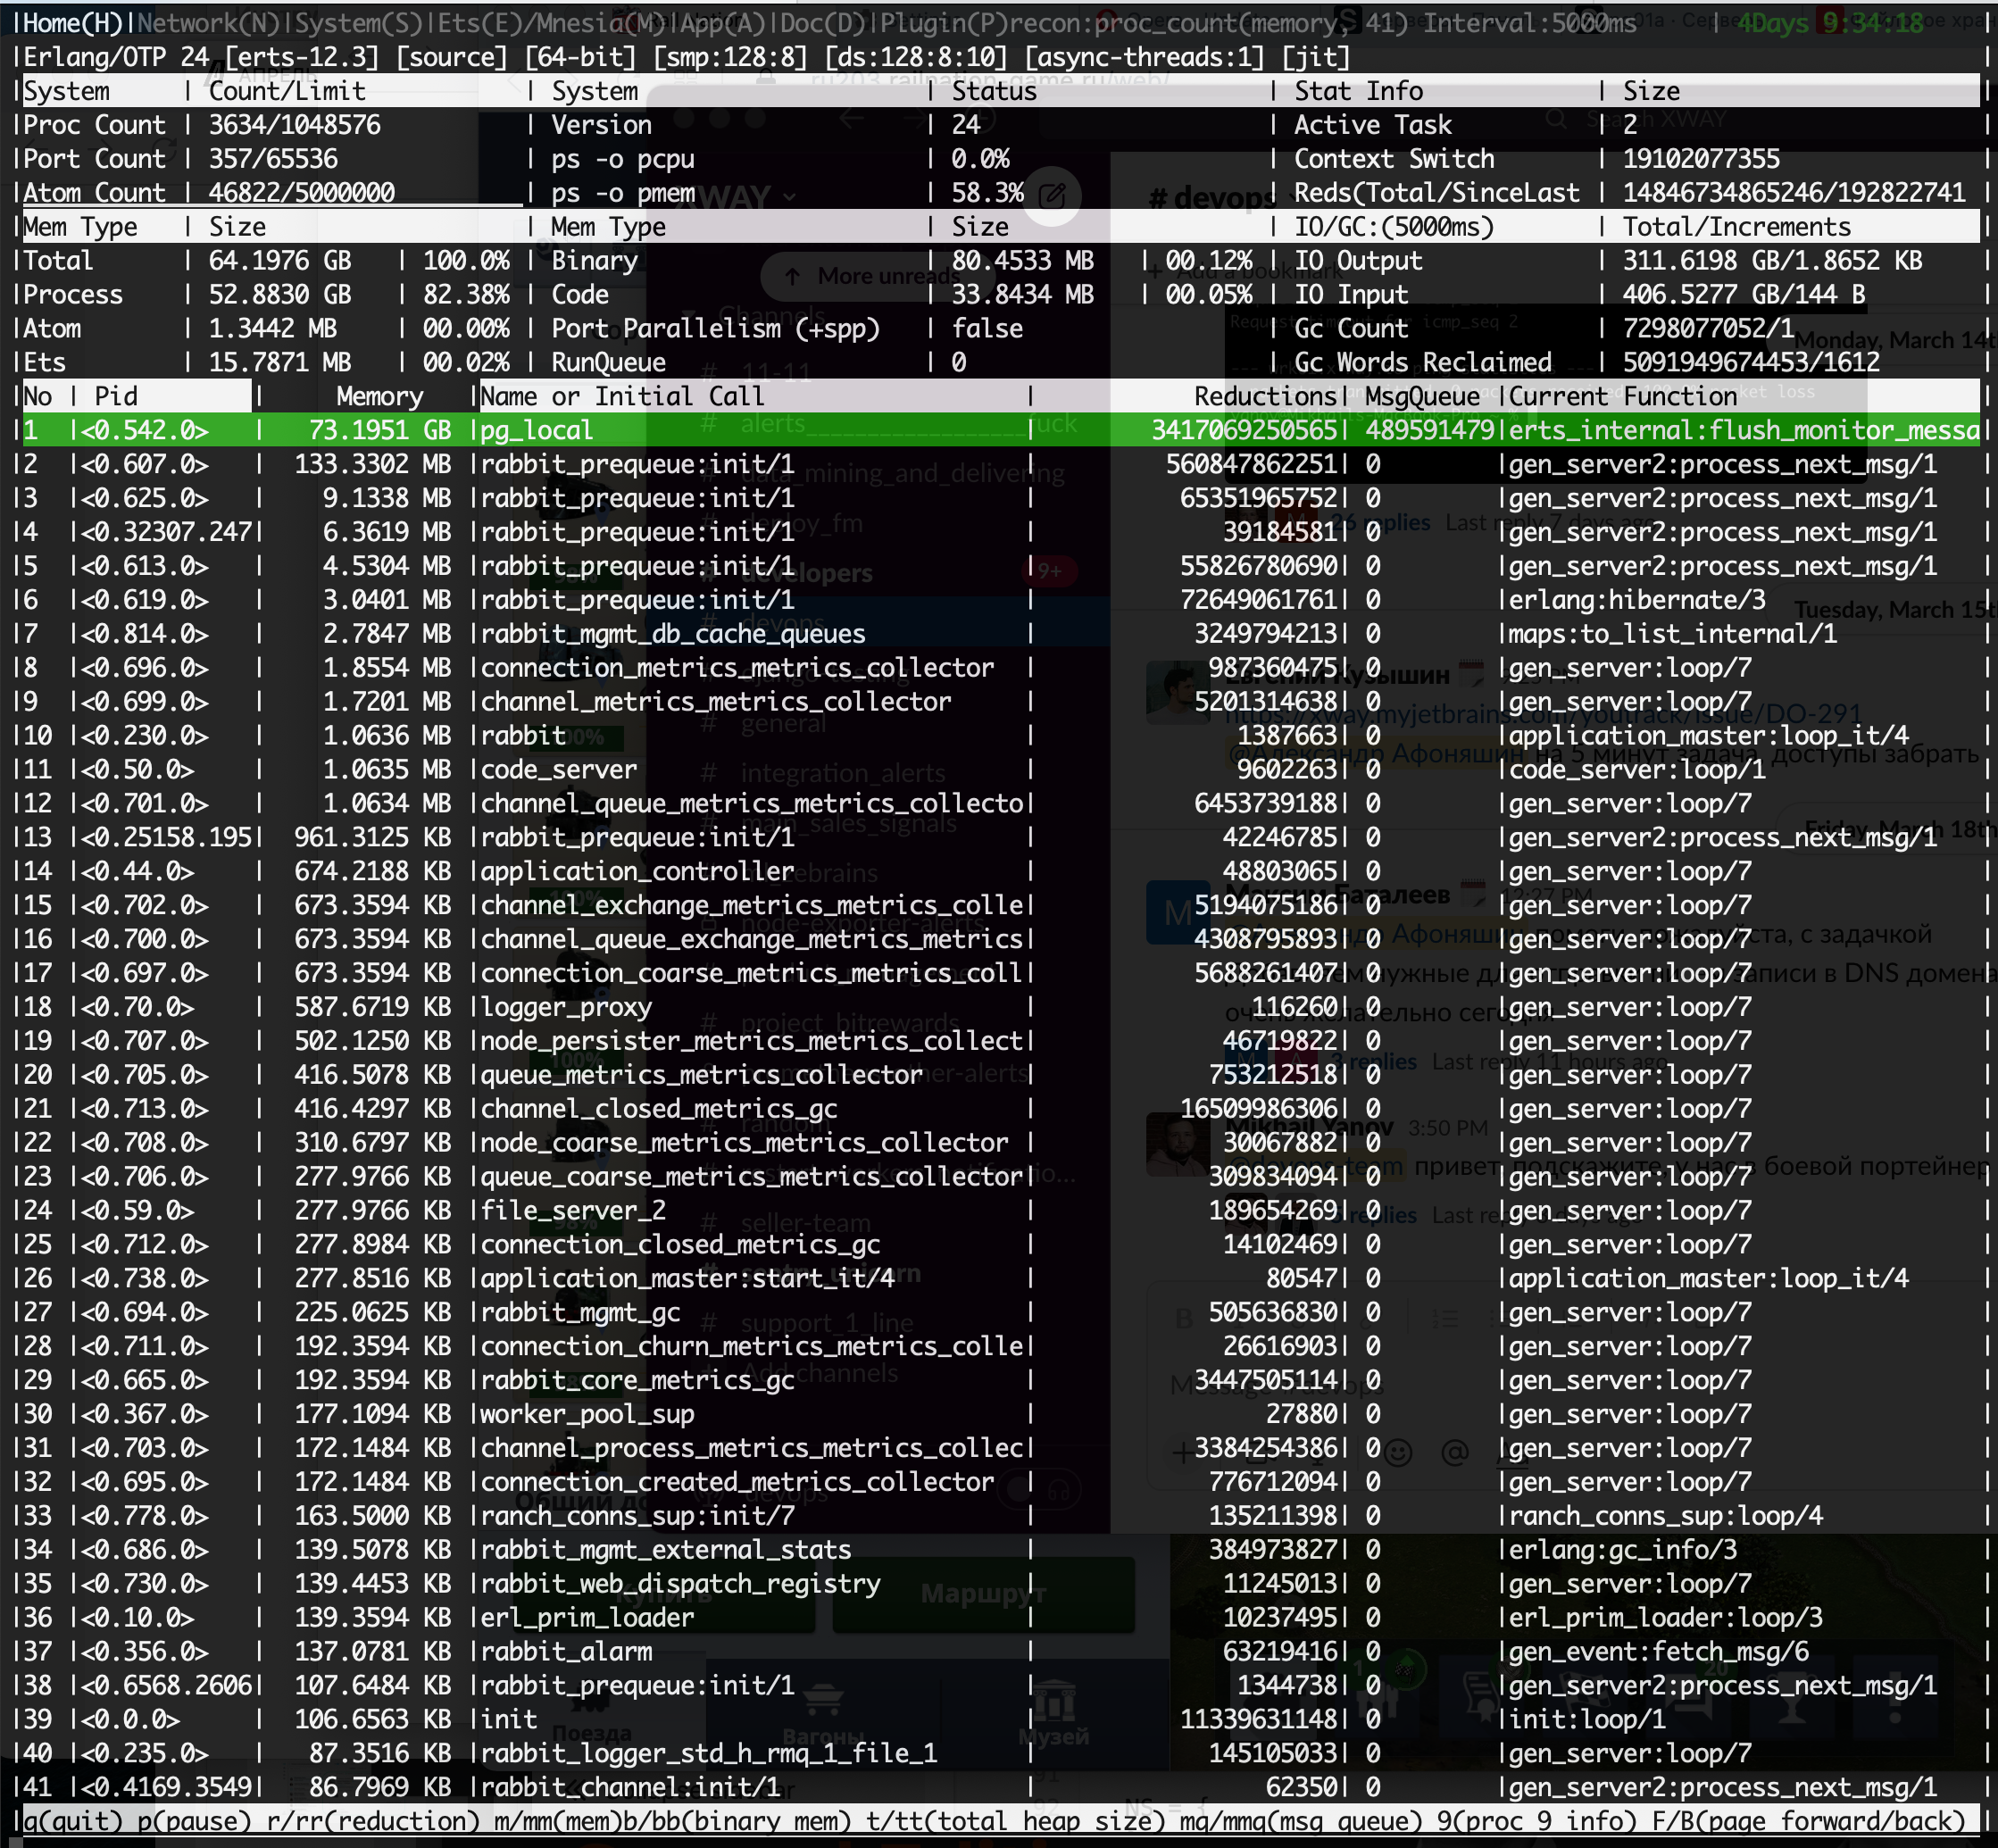
Task: Sort by t/tt(total heap size) in bottom bar
Action: pos(1016,1821)
